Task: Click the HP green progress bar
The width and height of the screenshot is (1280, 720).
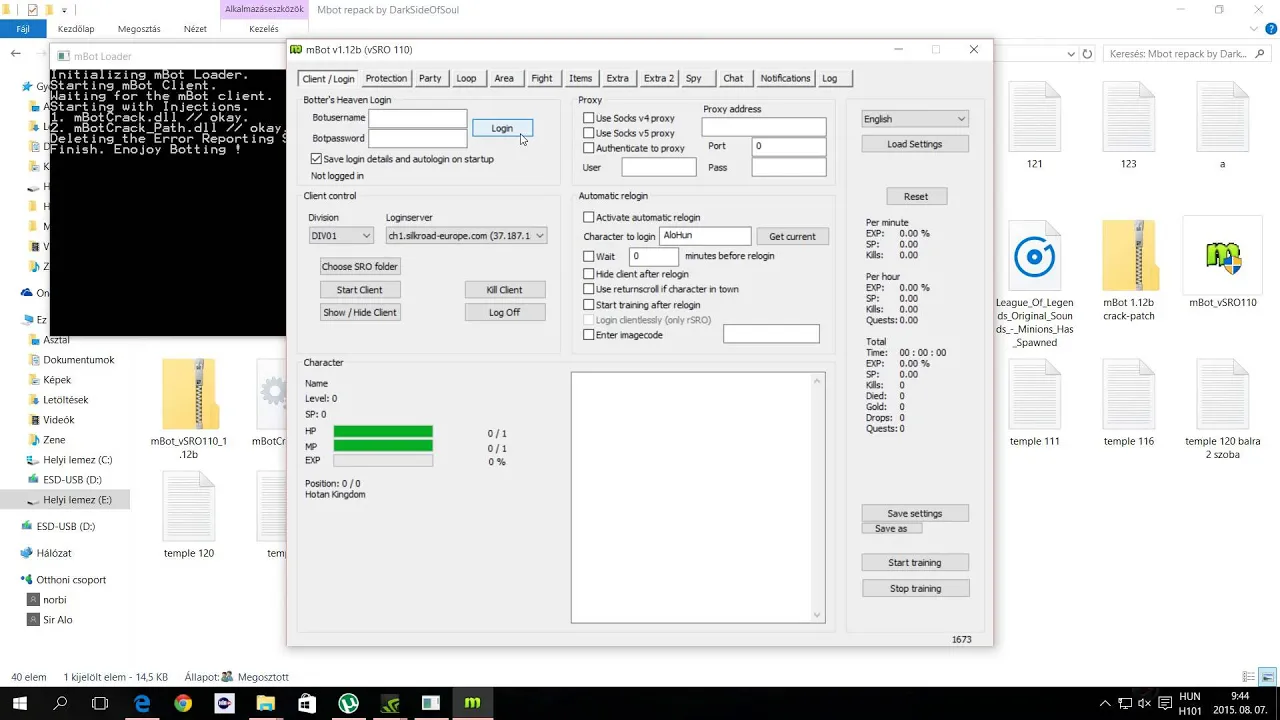Action: tap(383, 431)
